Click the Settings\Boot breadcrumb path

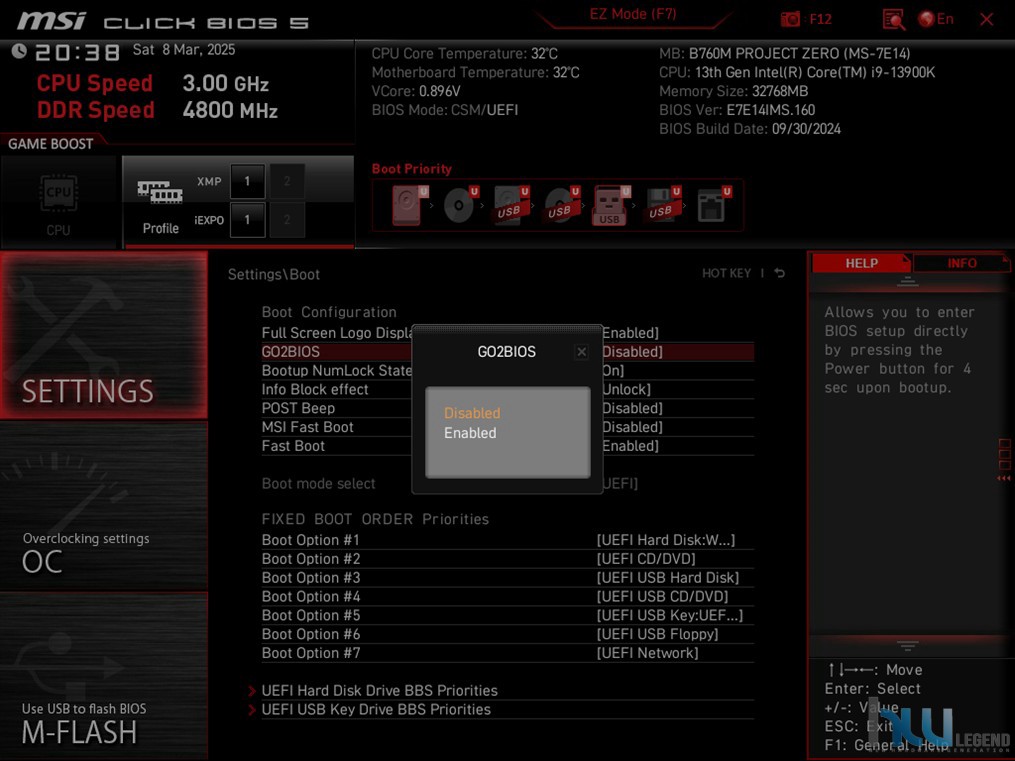coord(274,274)
